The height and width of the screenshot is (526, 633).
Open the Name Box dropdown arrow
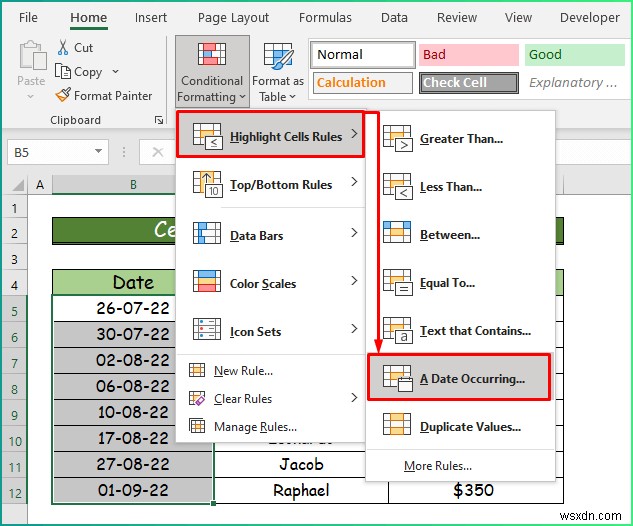pos(98,151)
